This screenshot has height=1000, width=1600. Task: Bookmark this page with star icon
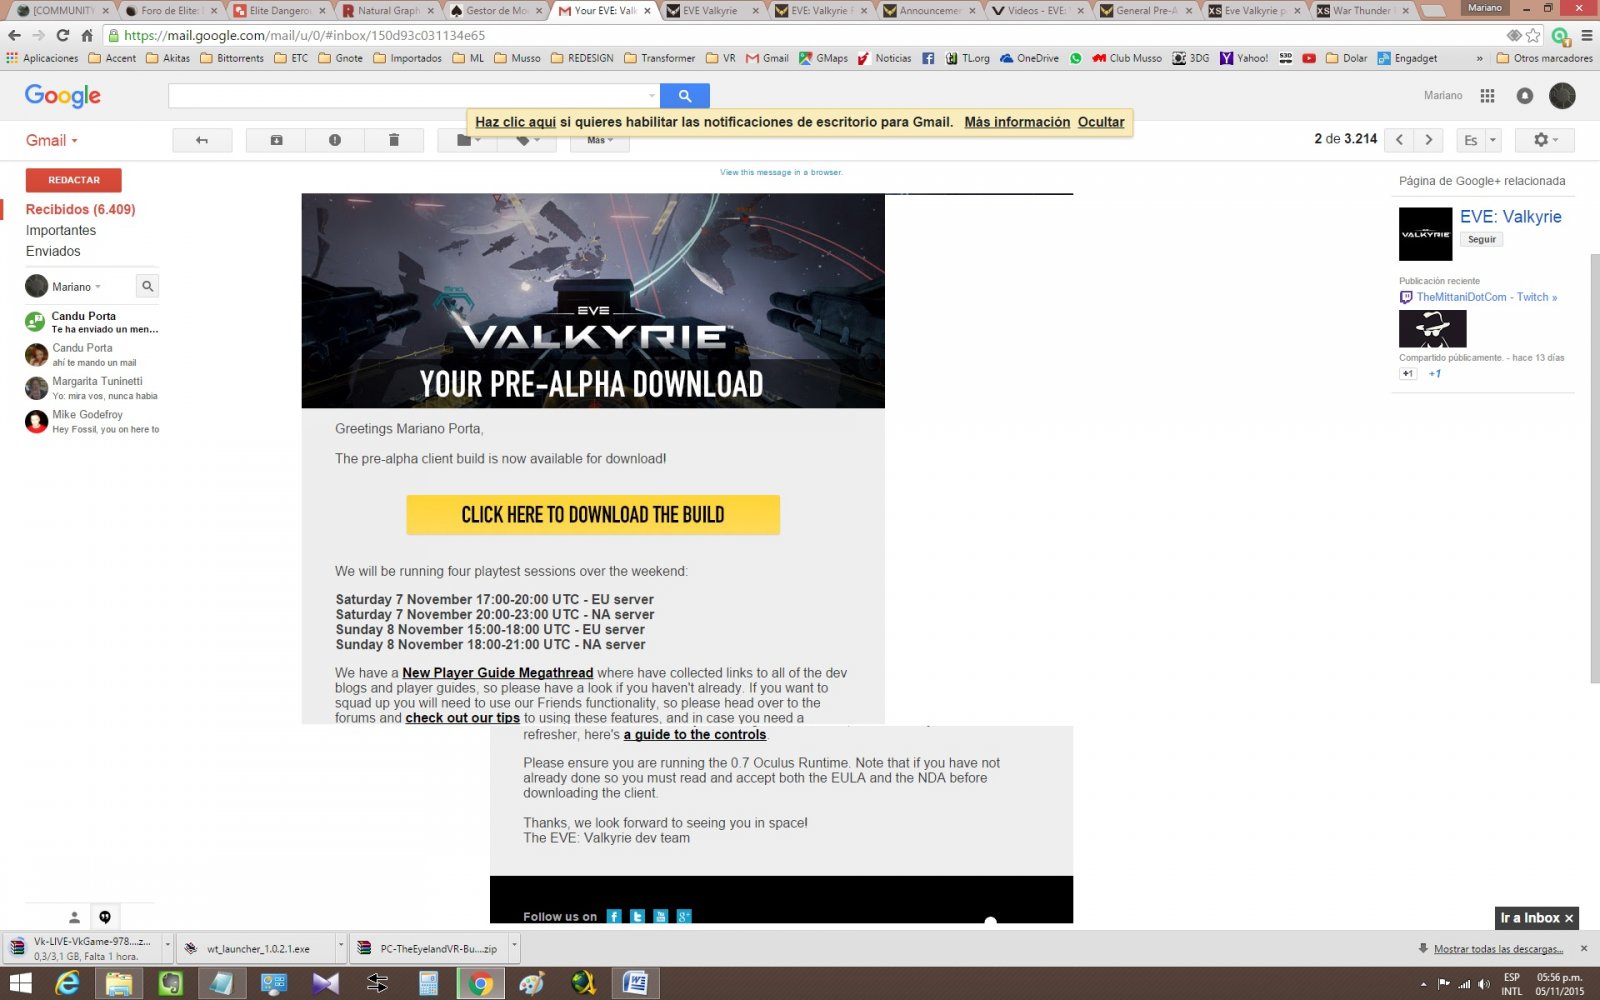point(1533,35)
